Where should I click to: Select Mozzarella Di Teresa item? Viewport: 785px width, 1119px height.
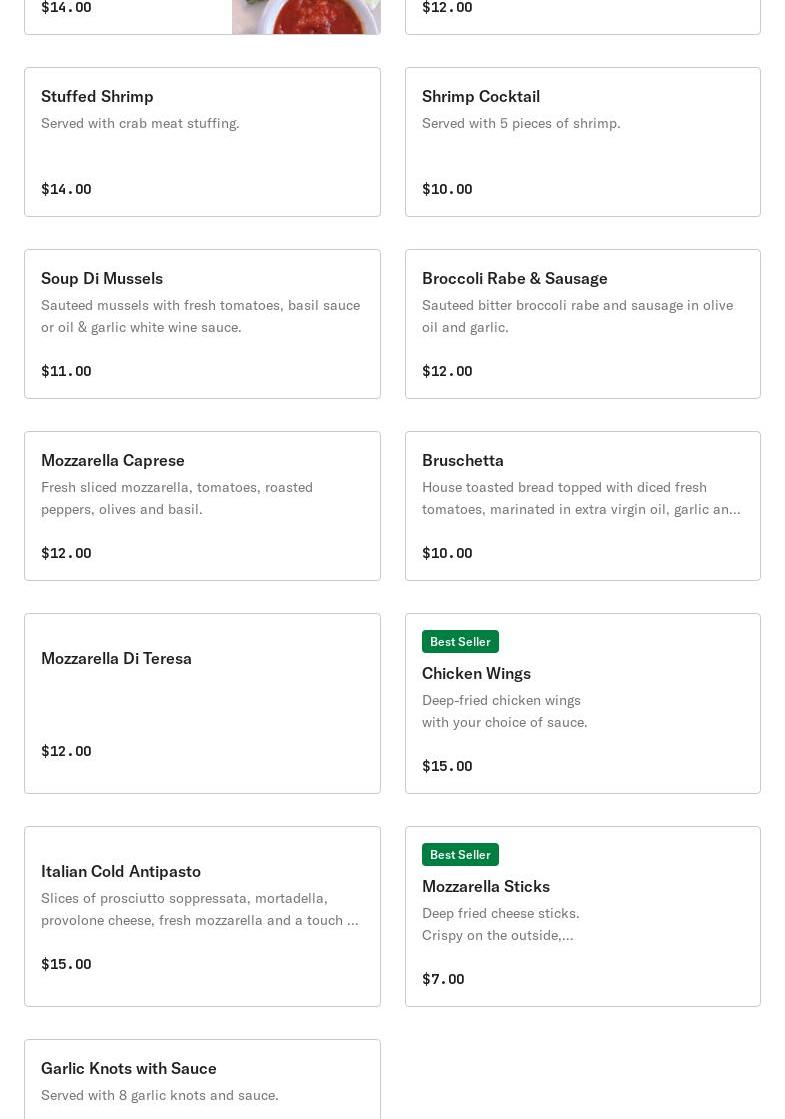[202, 703]
